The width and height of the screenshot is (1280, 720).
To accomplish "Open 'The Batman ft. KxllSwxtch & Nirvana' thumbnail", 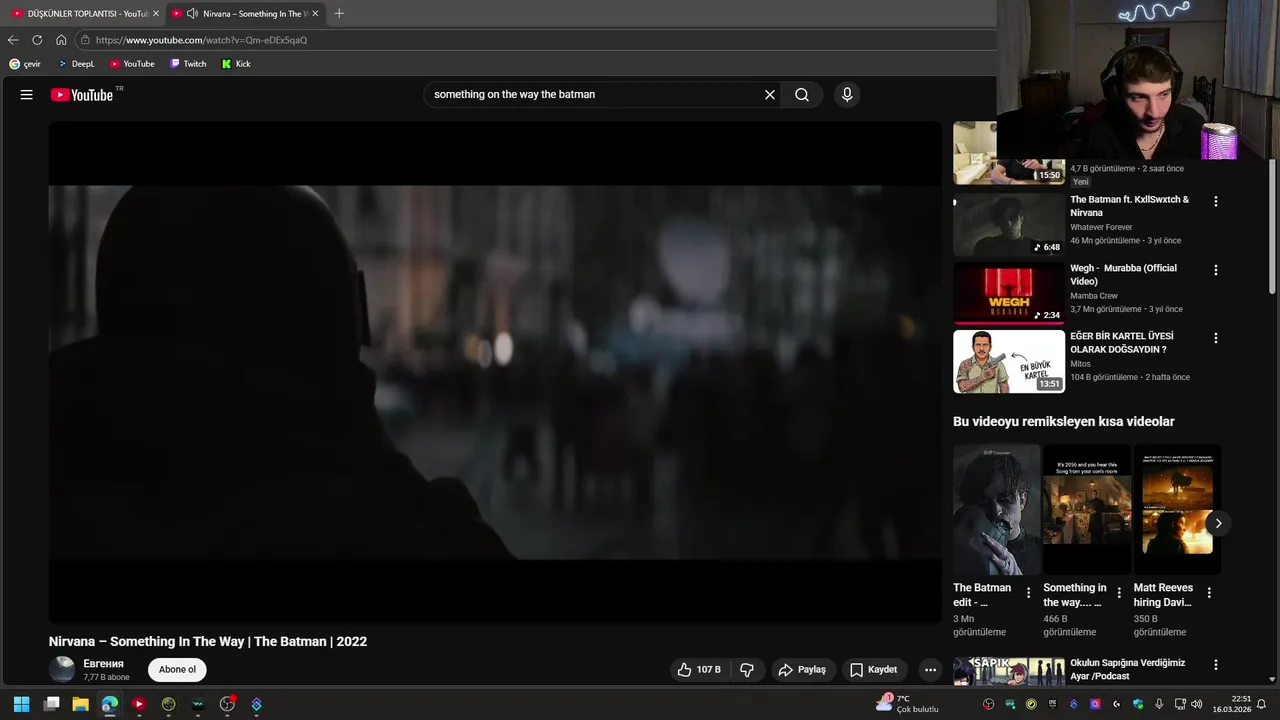I will 1009,225.
